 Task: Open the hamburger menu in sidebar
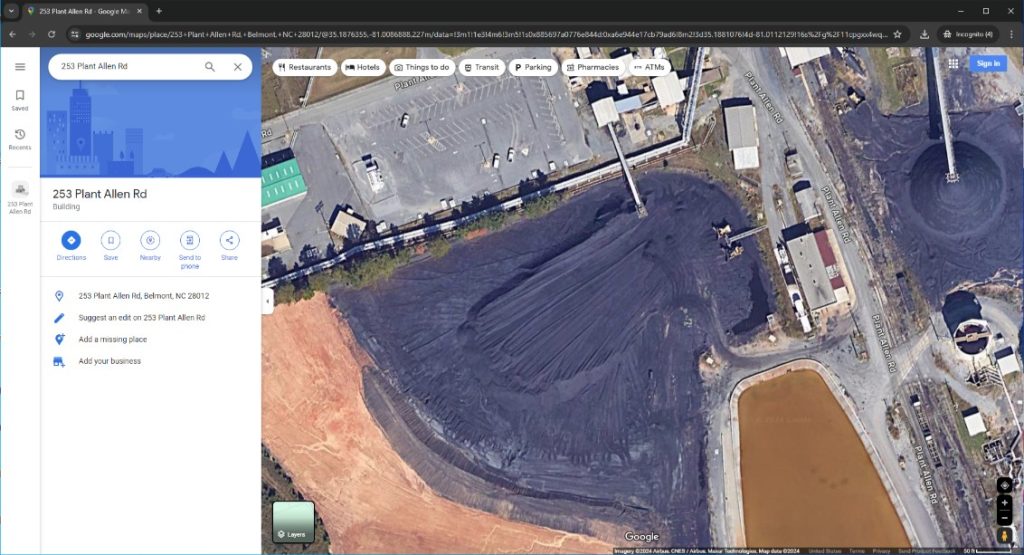click(19, 67)
